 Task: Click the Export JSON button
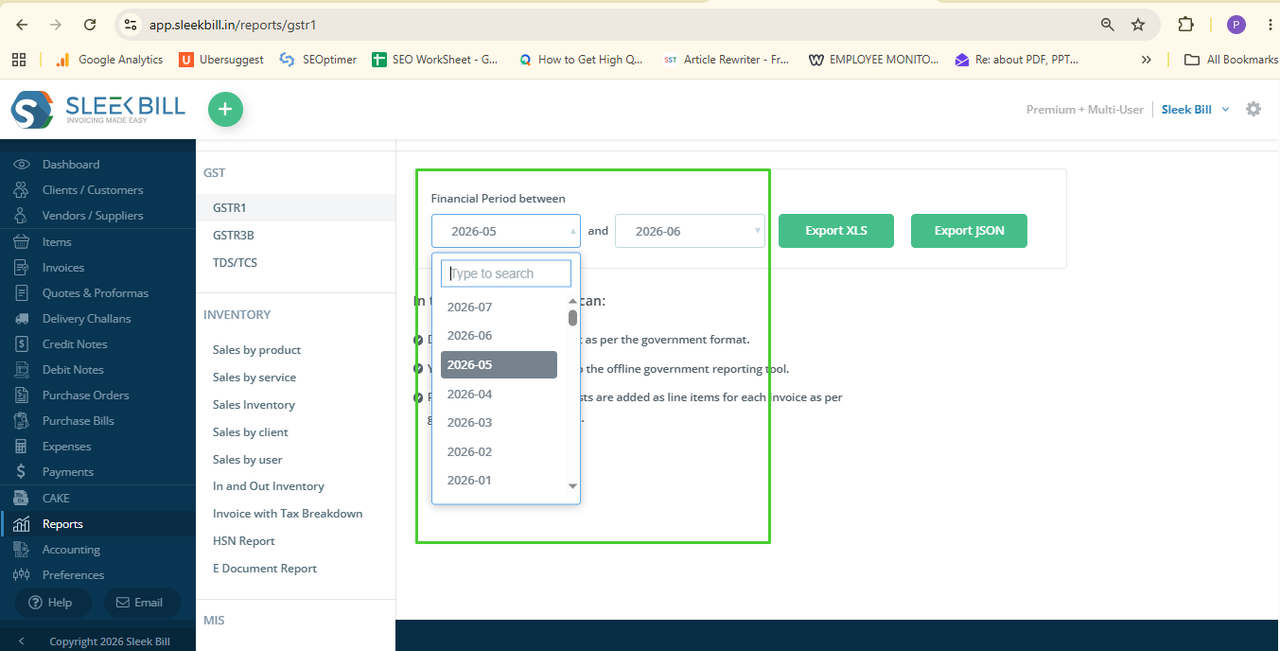pyautogui.click(x=969, y=231)
